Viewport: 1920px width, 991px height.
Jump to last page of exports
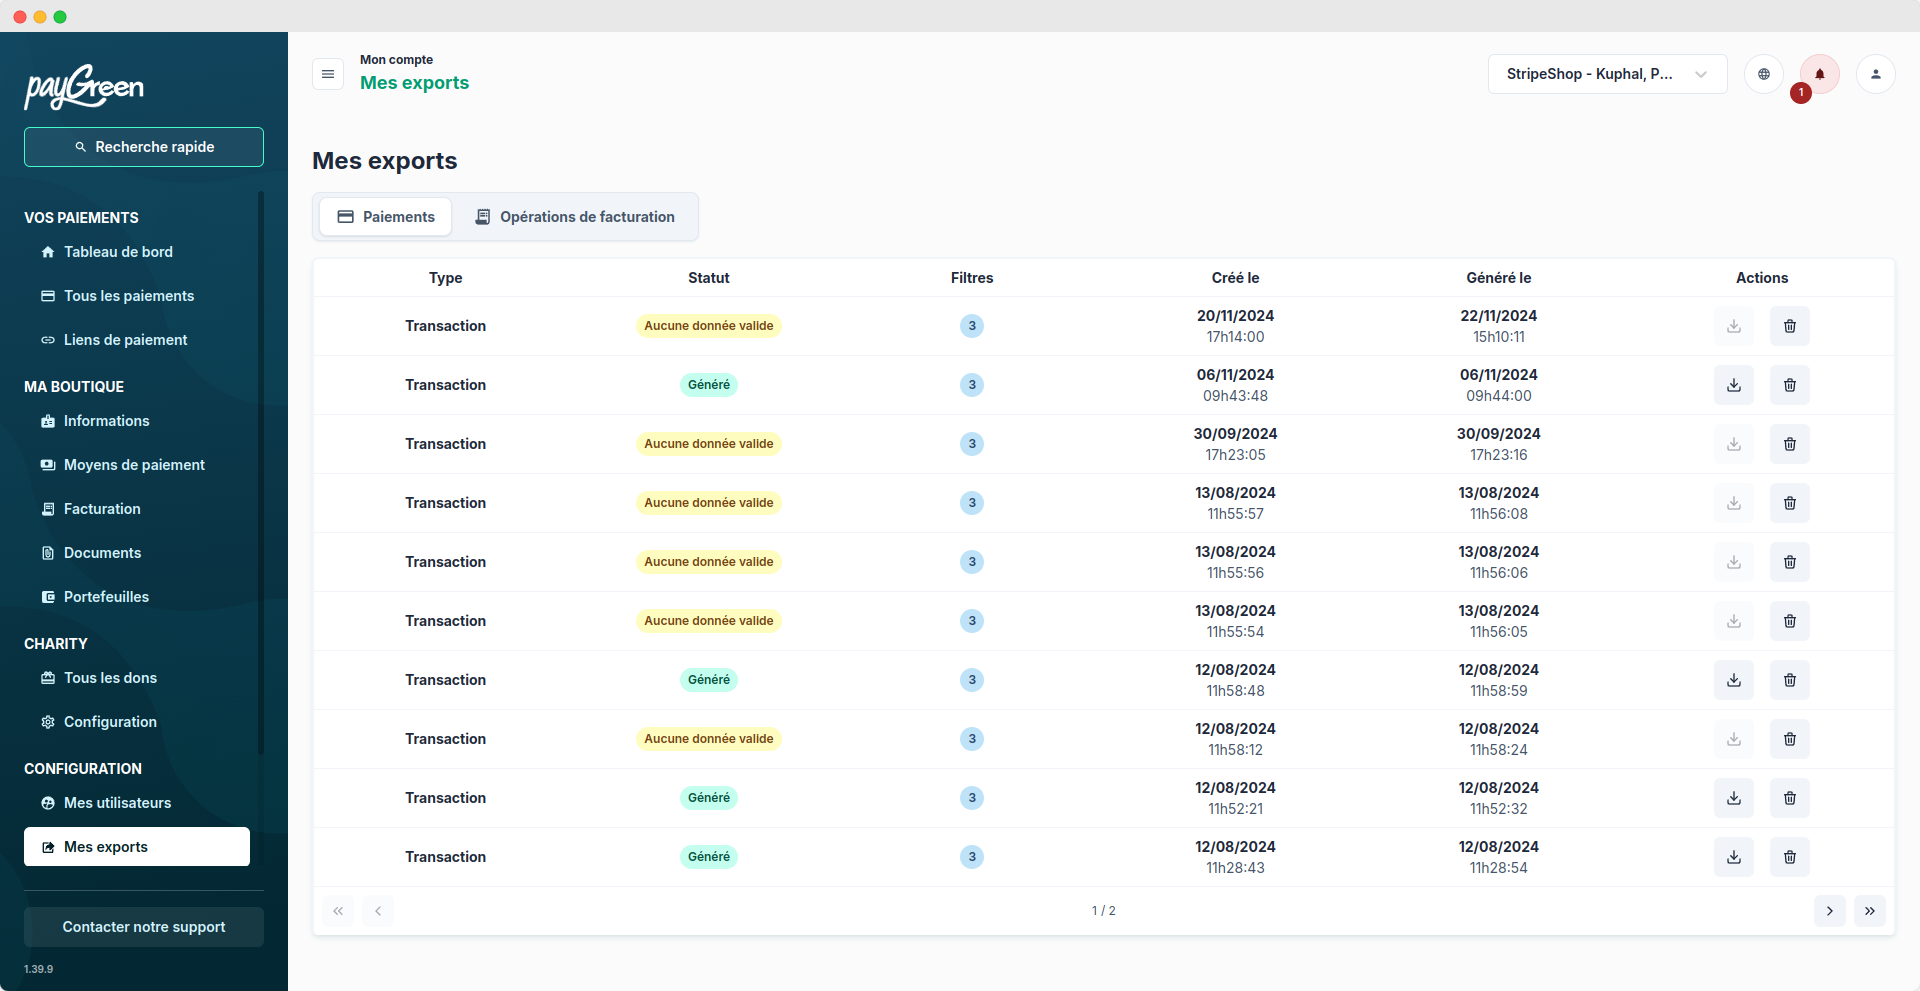pyautogui.click(x=1869, y=911)
